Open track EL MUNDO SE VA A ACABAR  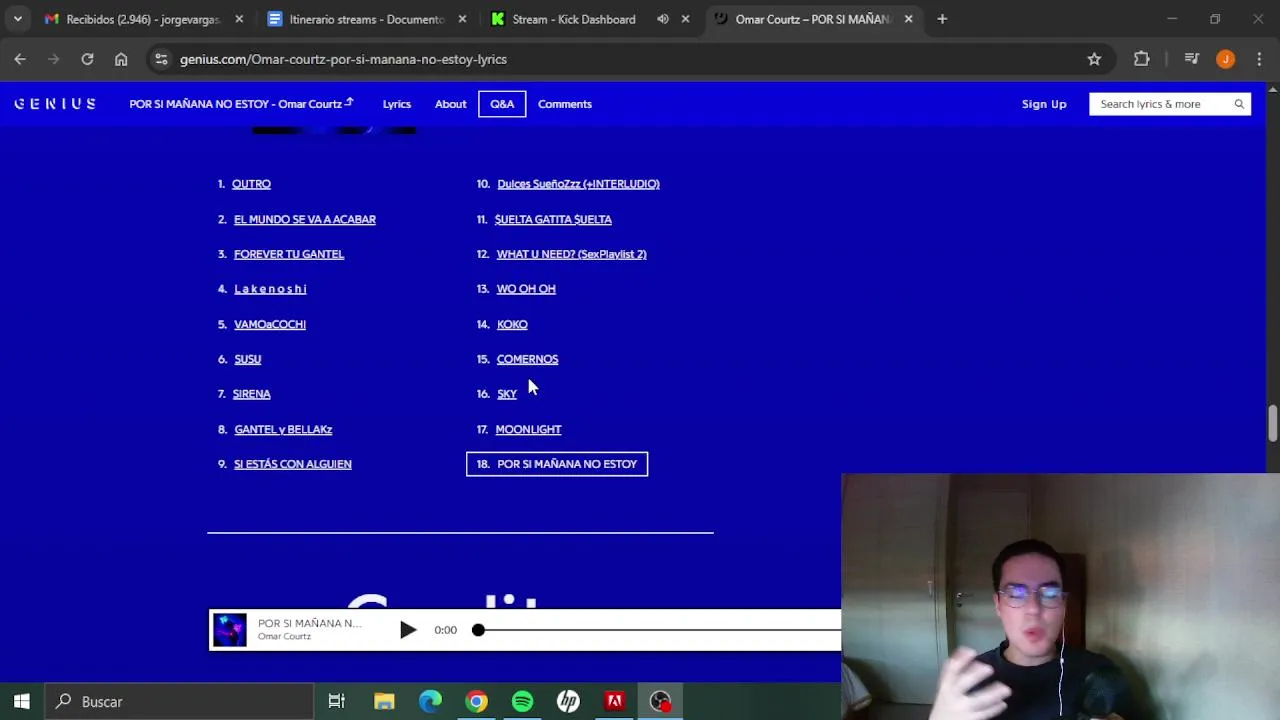[x=305, y=219]
